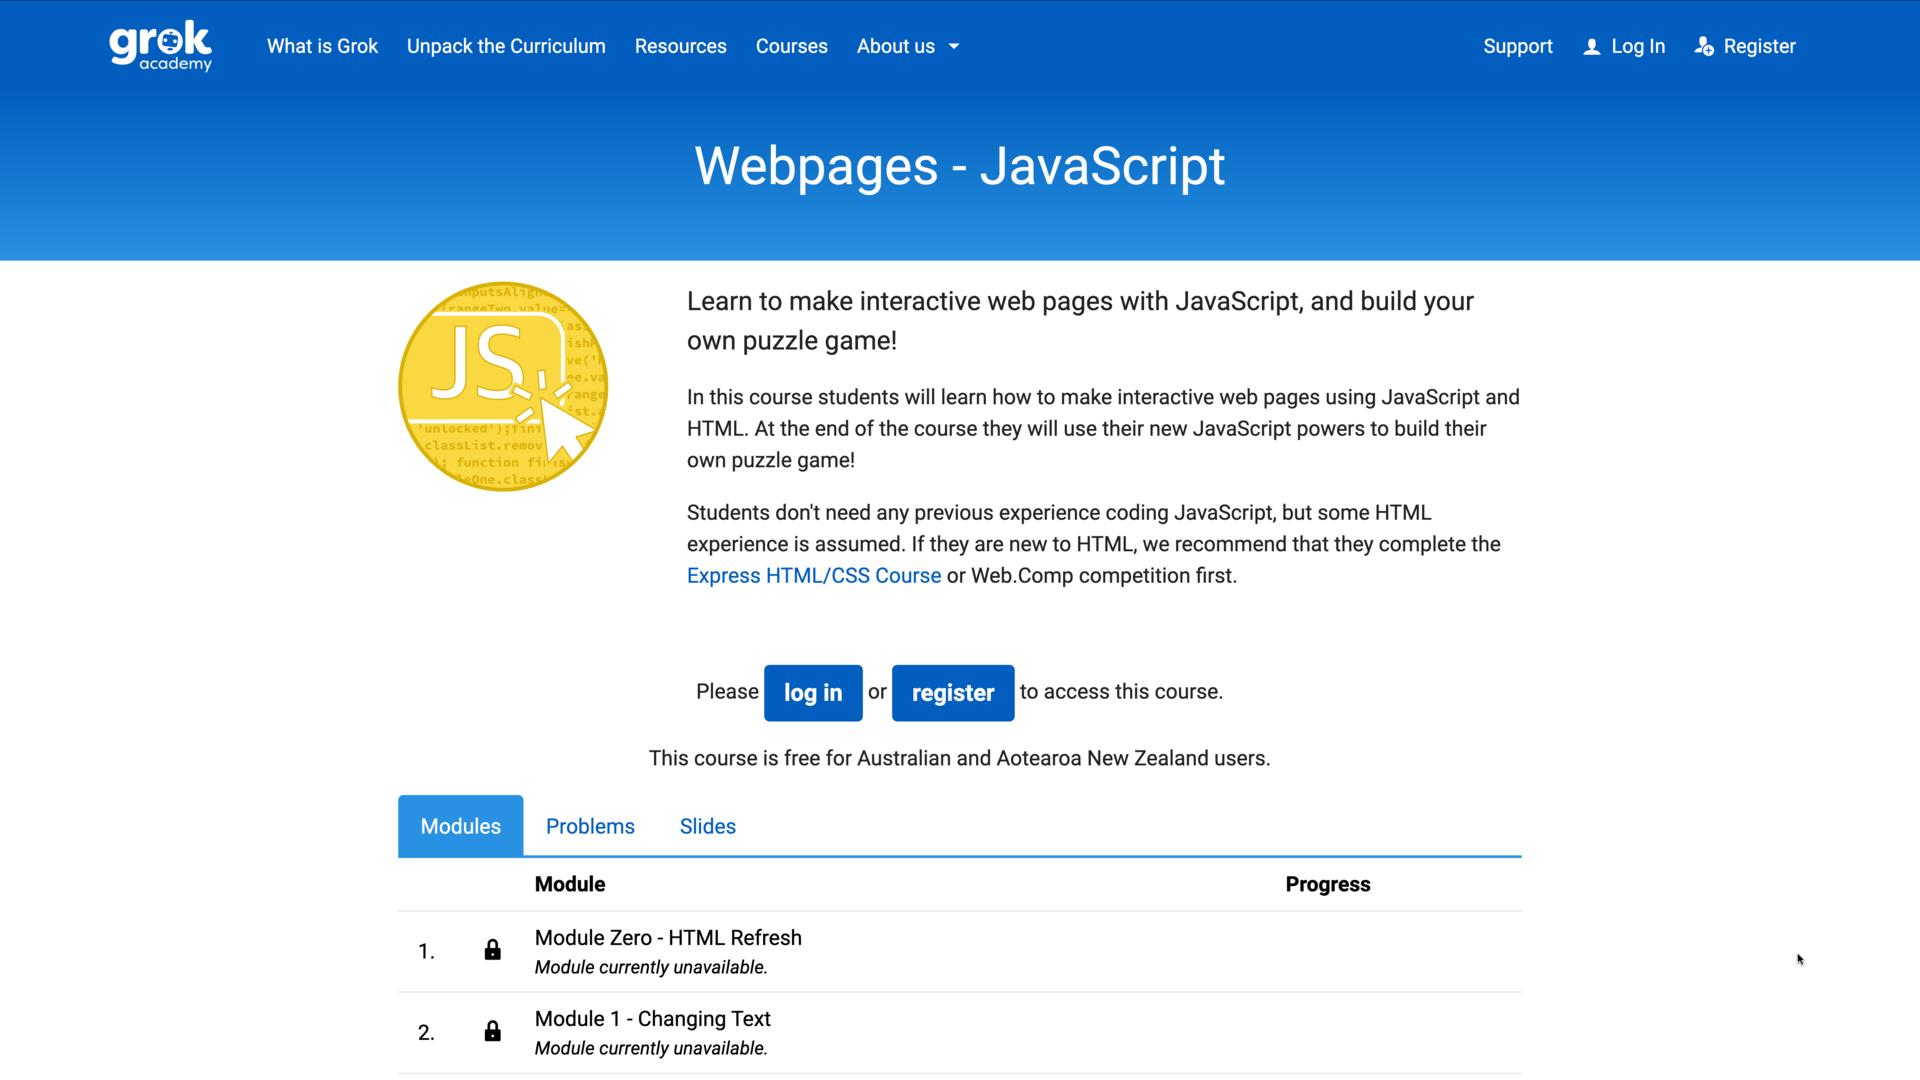Open Unpack the Curriculum menu item
The image size is (1920, 1080).
coord(506,46)
